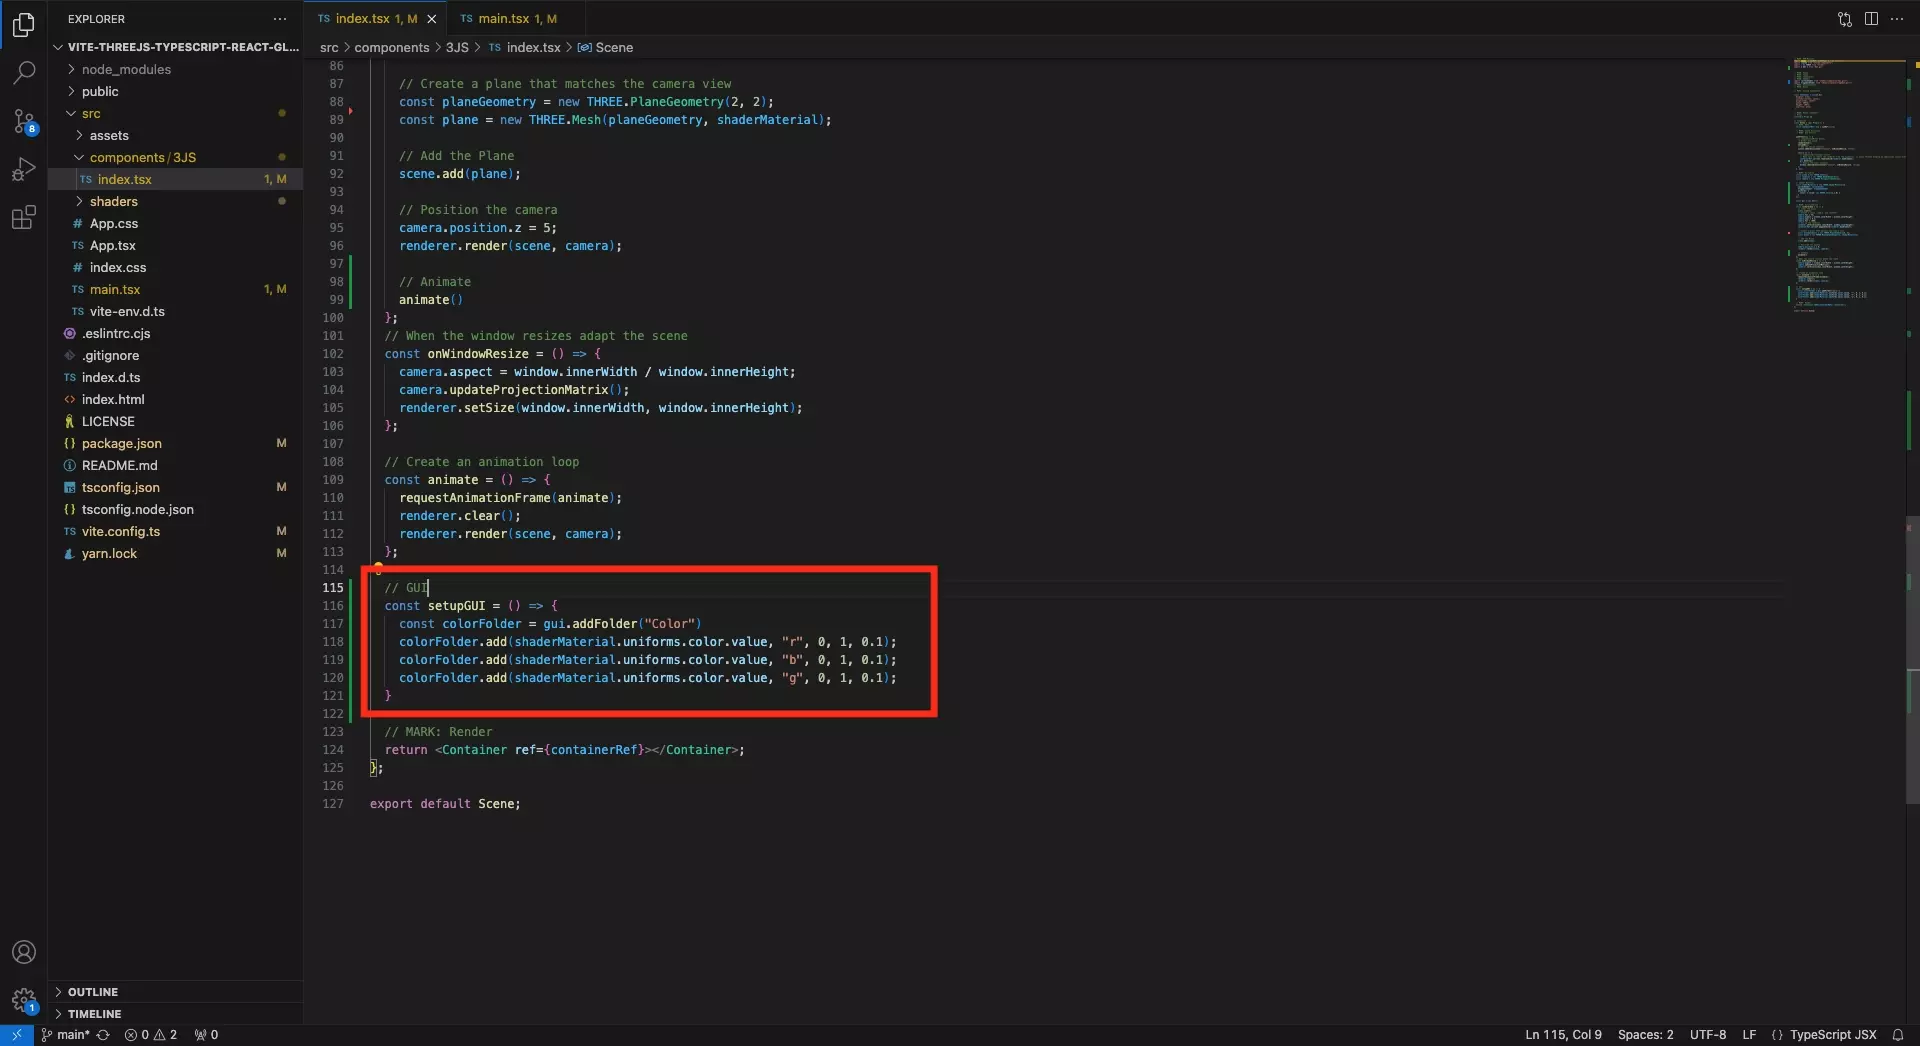This screenshot has width=1920, height=1046.
Task: Expand the TIMELINE section
Action: 175,1014
